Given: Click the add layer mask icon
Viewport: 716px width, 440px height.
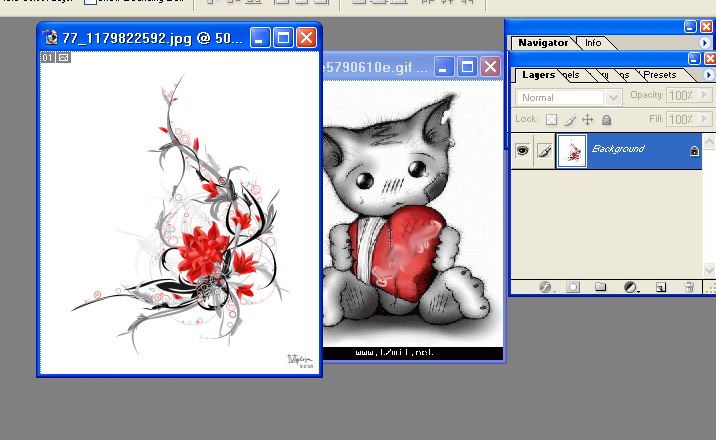Looking at the screenshot, I should pos(573,287).
